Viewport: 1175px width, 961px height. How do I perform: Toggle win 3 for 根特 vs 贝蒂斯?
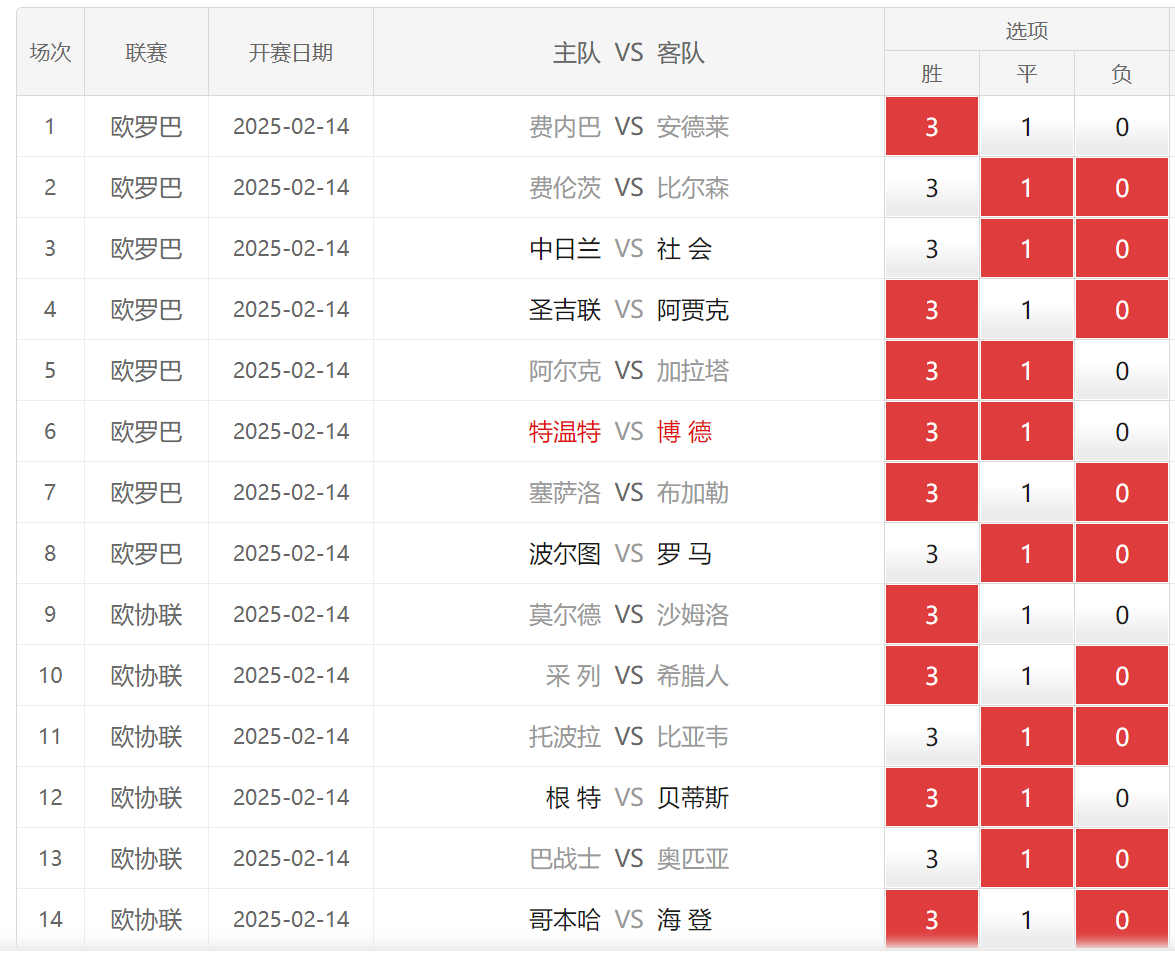click(x=931, y=798)
